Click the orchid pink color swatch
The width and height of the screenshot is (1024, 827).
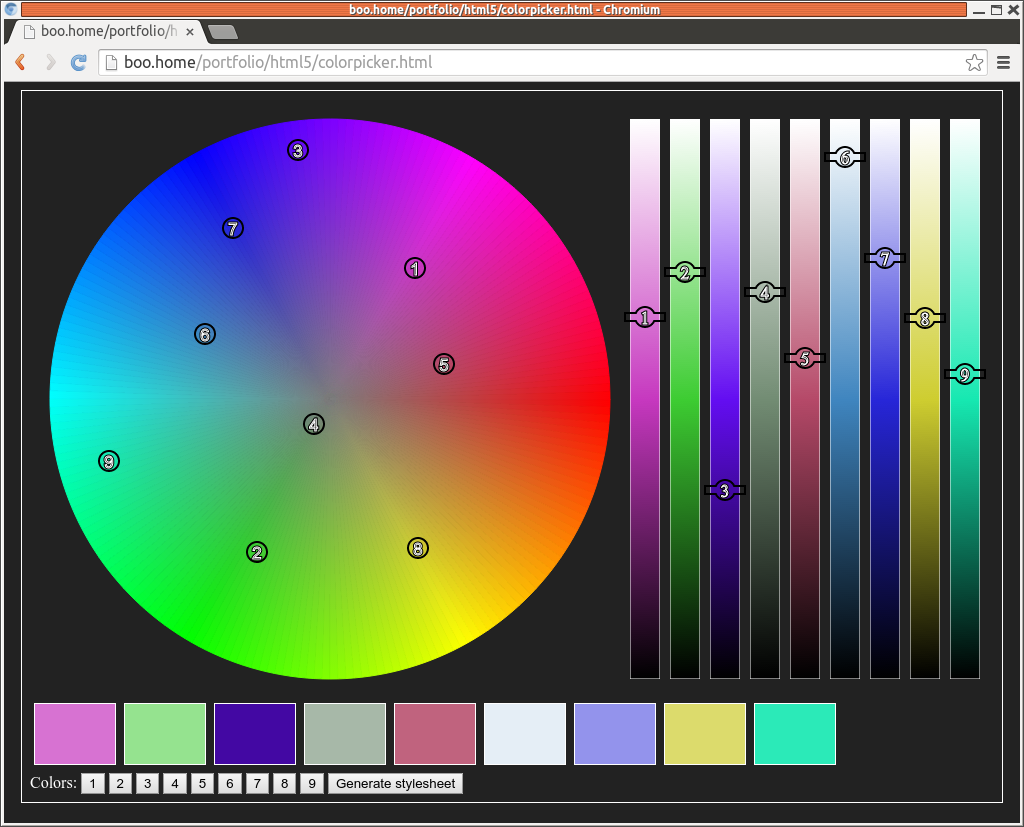pos(75,734)
